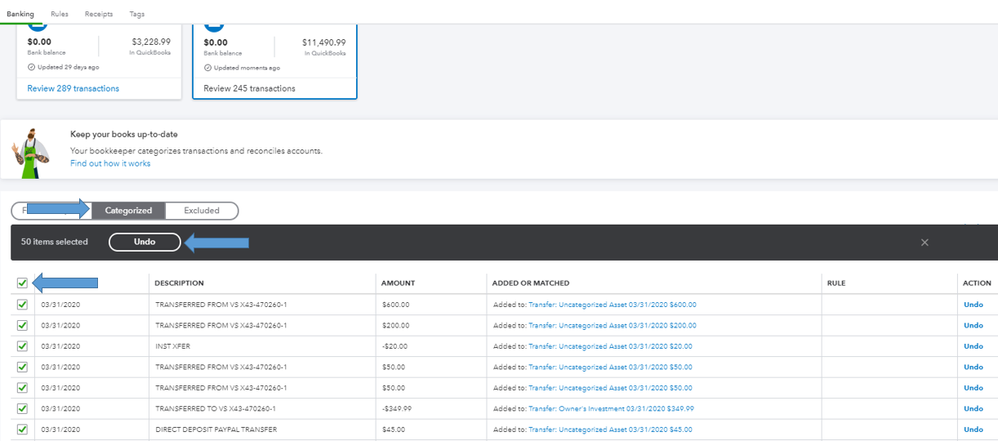Click the 50 items selected label
The image size is (998, 441).
(55, 242)
